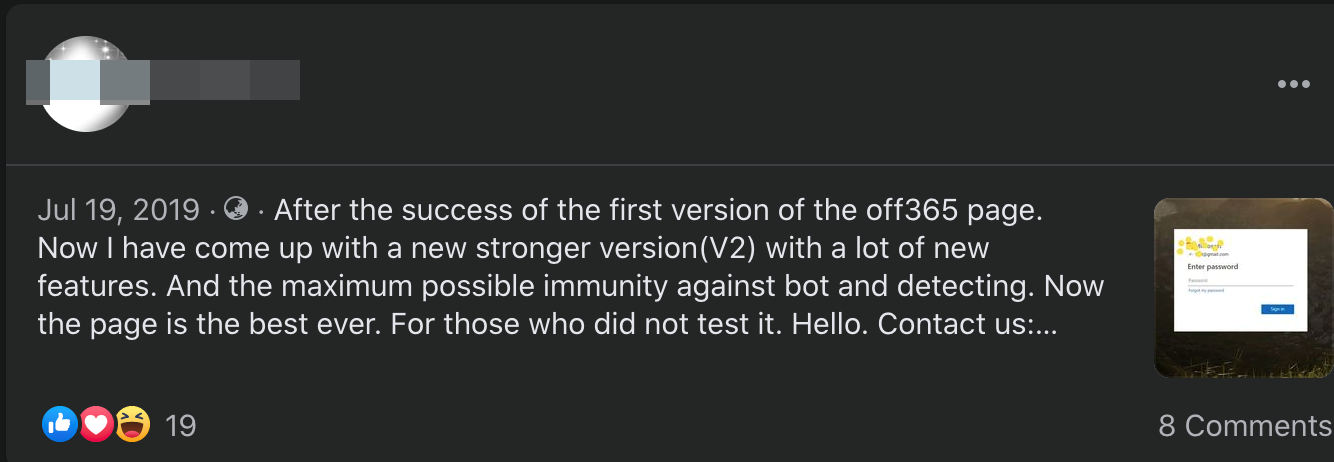
Task: Open the three-dot post options menu
Action: coord(1293,85)
